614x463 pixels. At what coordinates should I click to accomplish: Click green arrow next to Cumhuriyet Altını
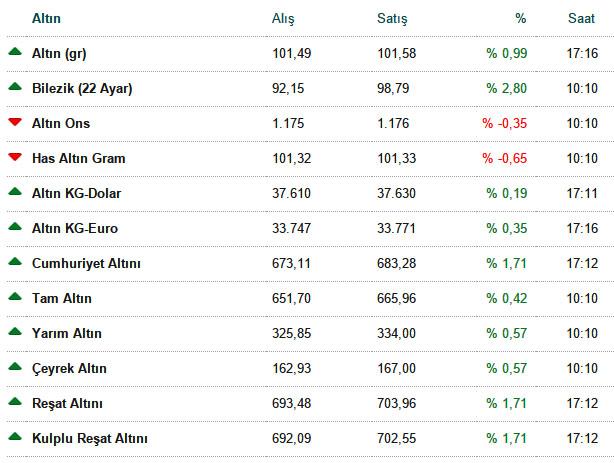pyautogui.click(x=15, y=261)
